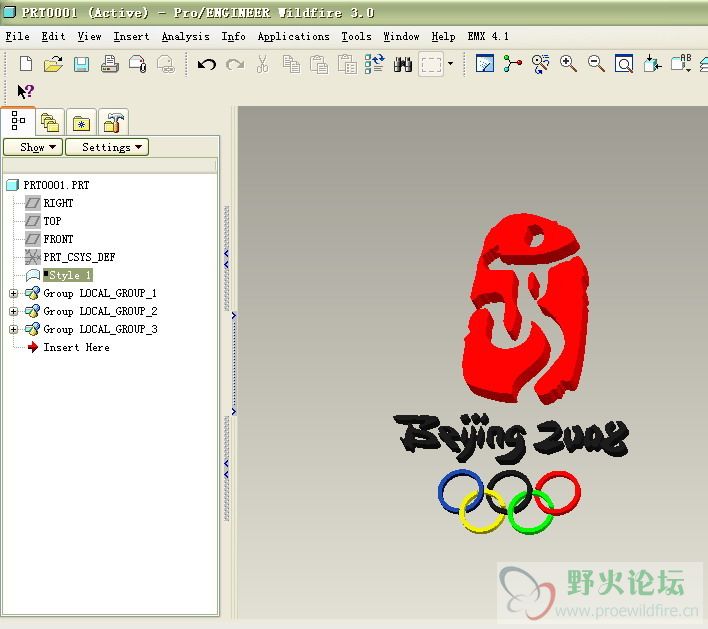Click the Insert Here marker

point(76,348)
